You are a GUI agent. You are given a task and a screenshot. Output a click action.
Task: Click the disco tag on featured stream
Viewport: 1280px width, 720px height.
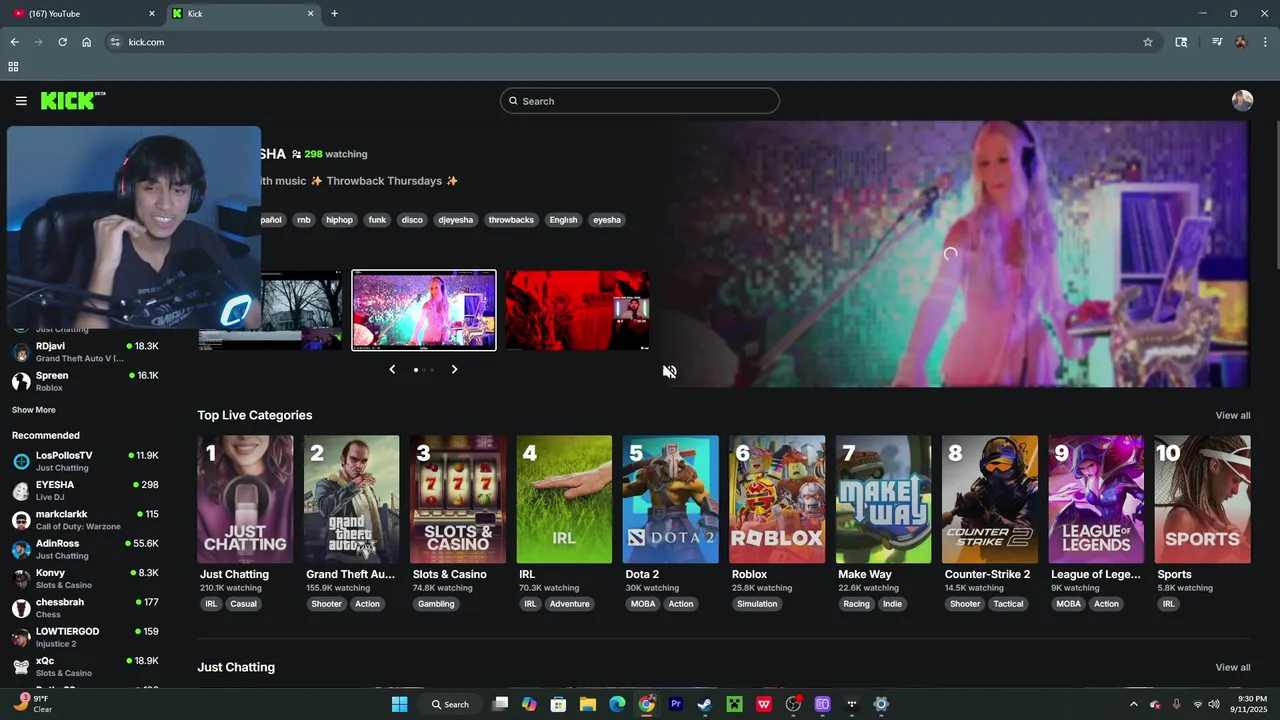click(412, 220)
